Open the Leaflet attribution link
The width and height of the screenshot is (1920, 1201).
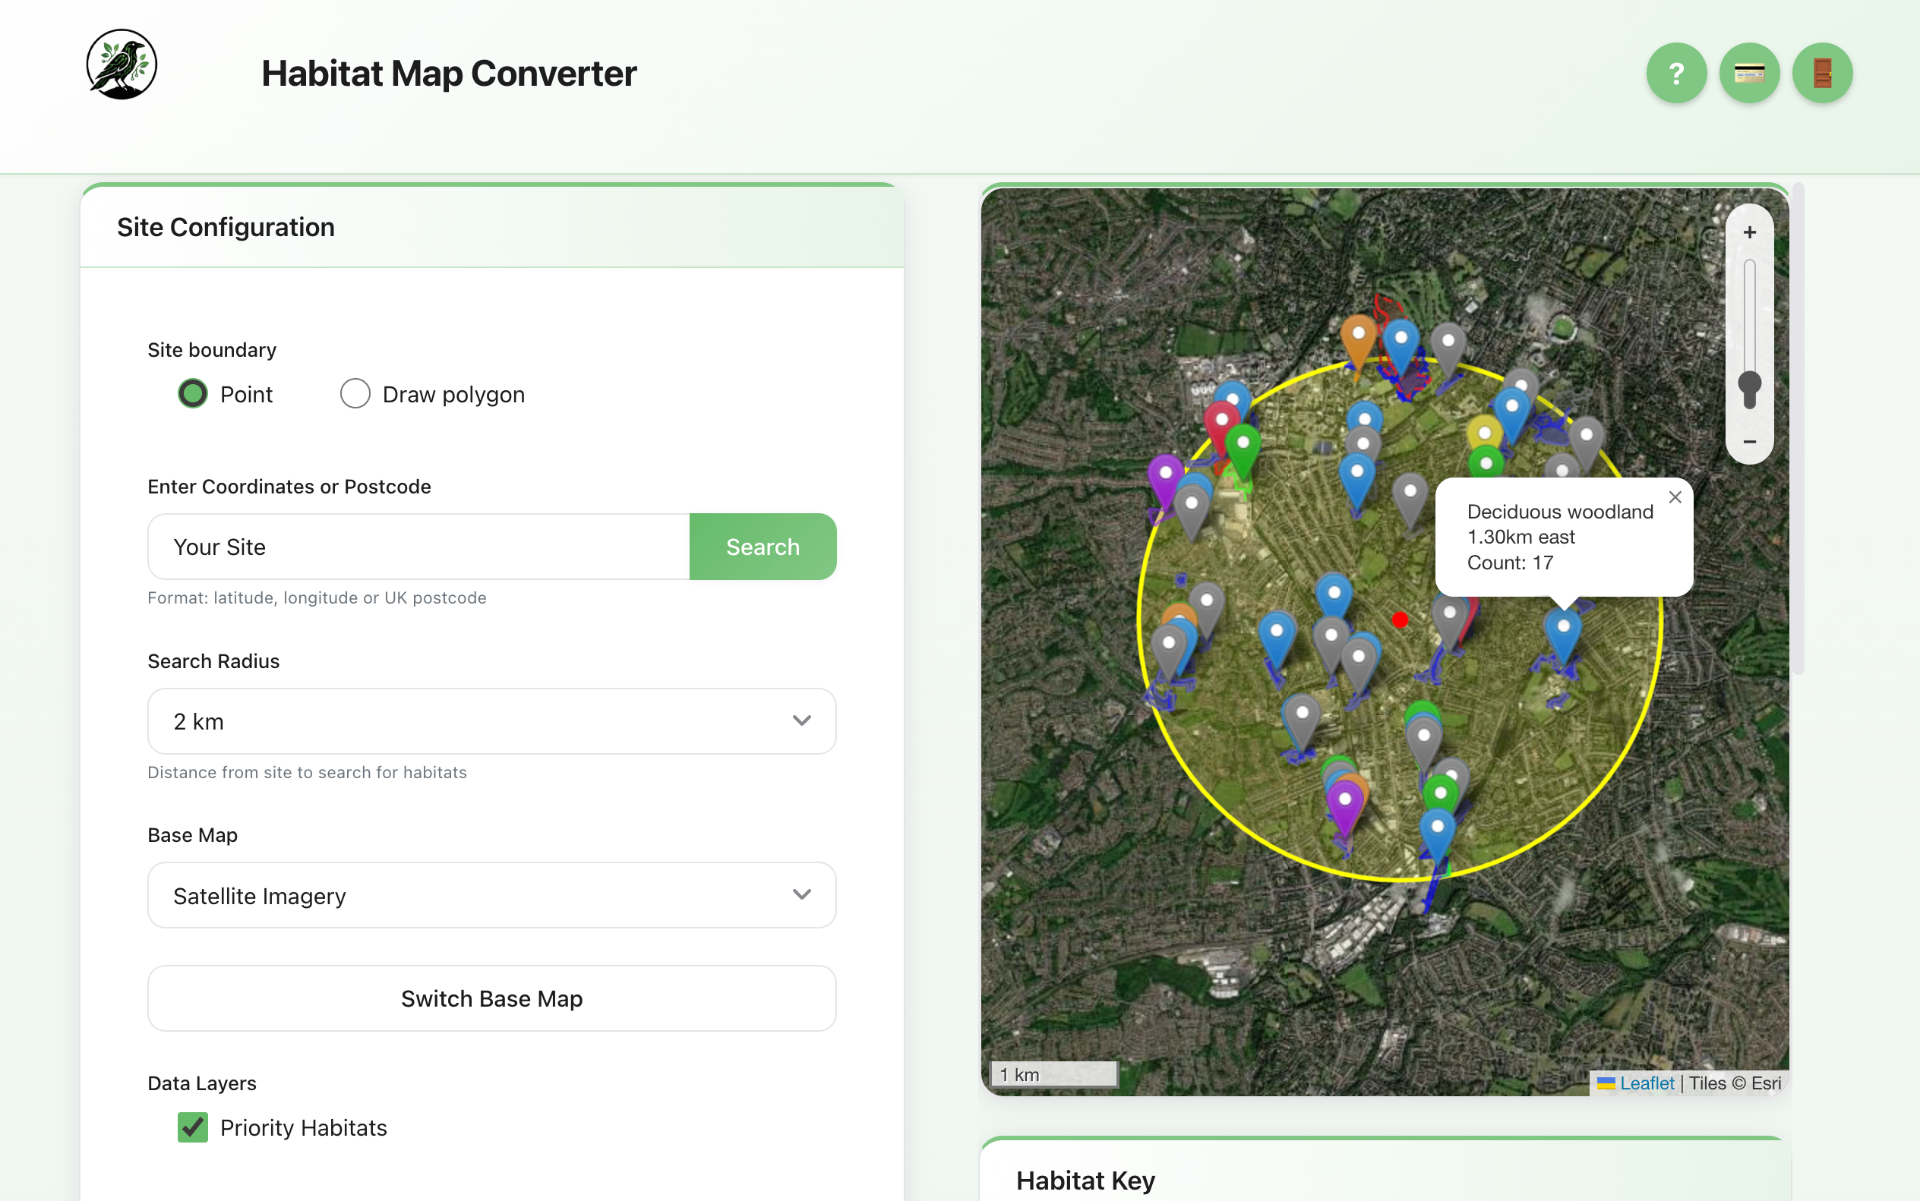click(x=1646, y=1083)
